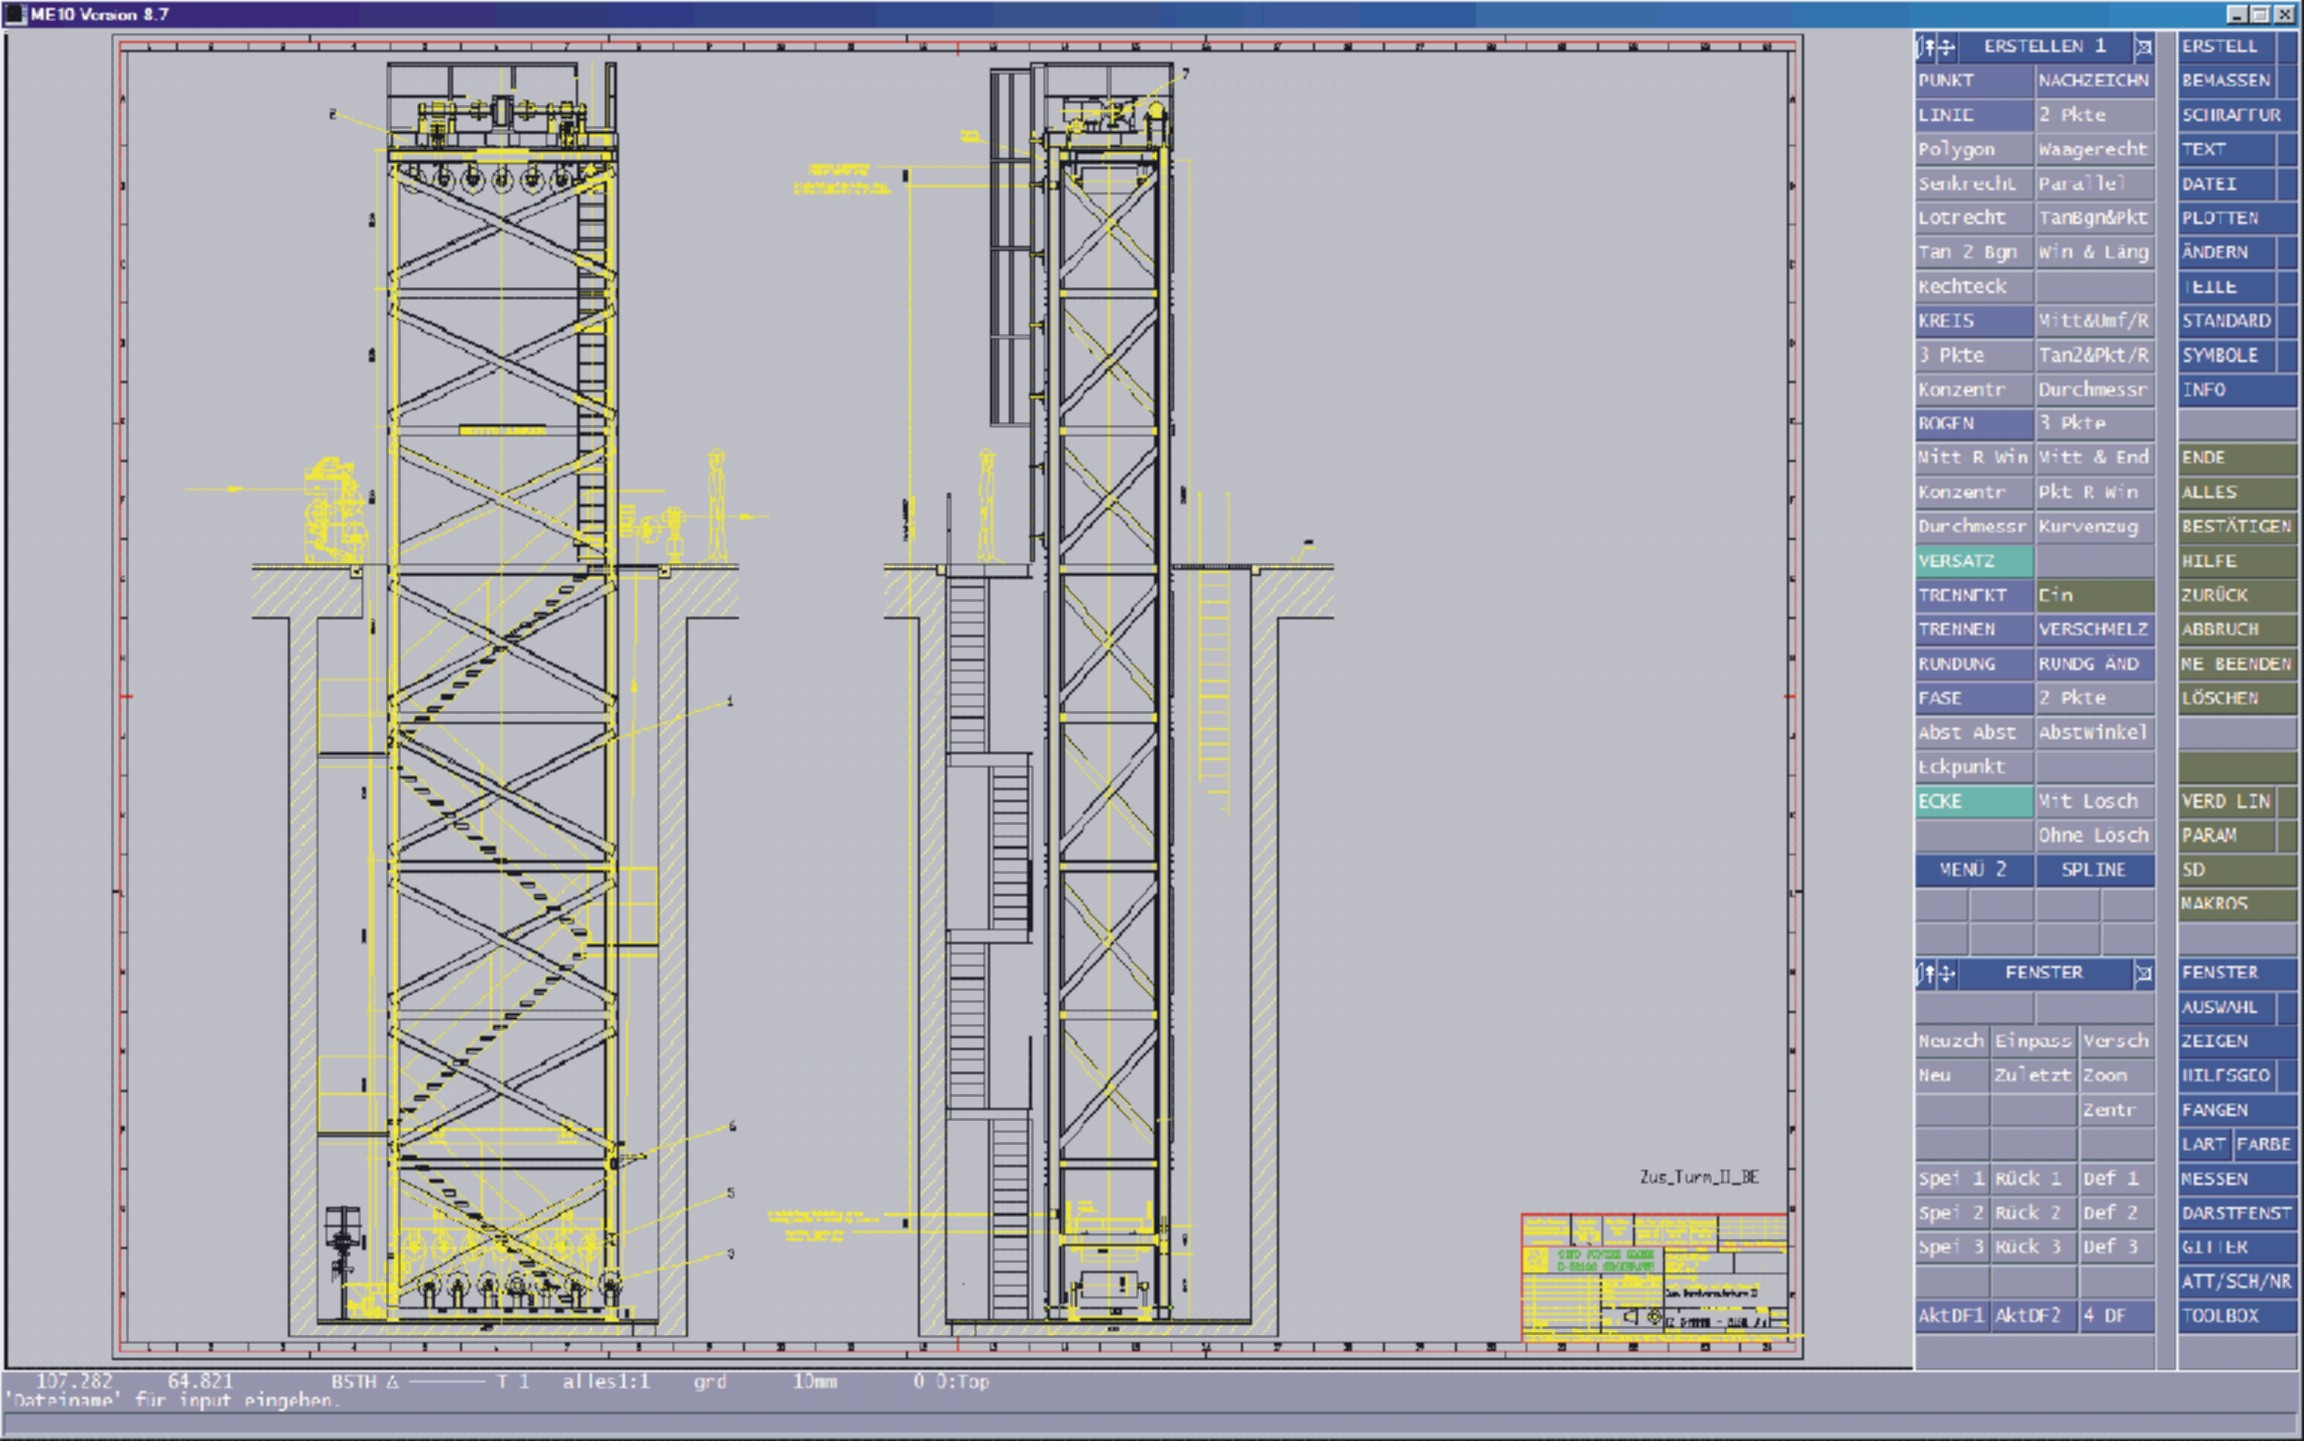Expand submenu box beside AUSWAHL
The height and width of the screenshot is (1441, 2304).
pos(2286,1007)
